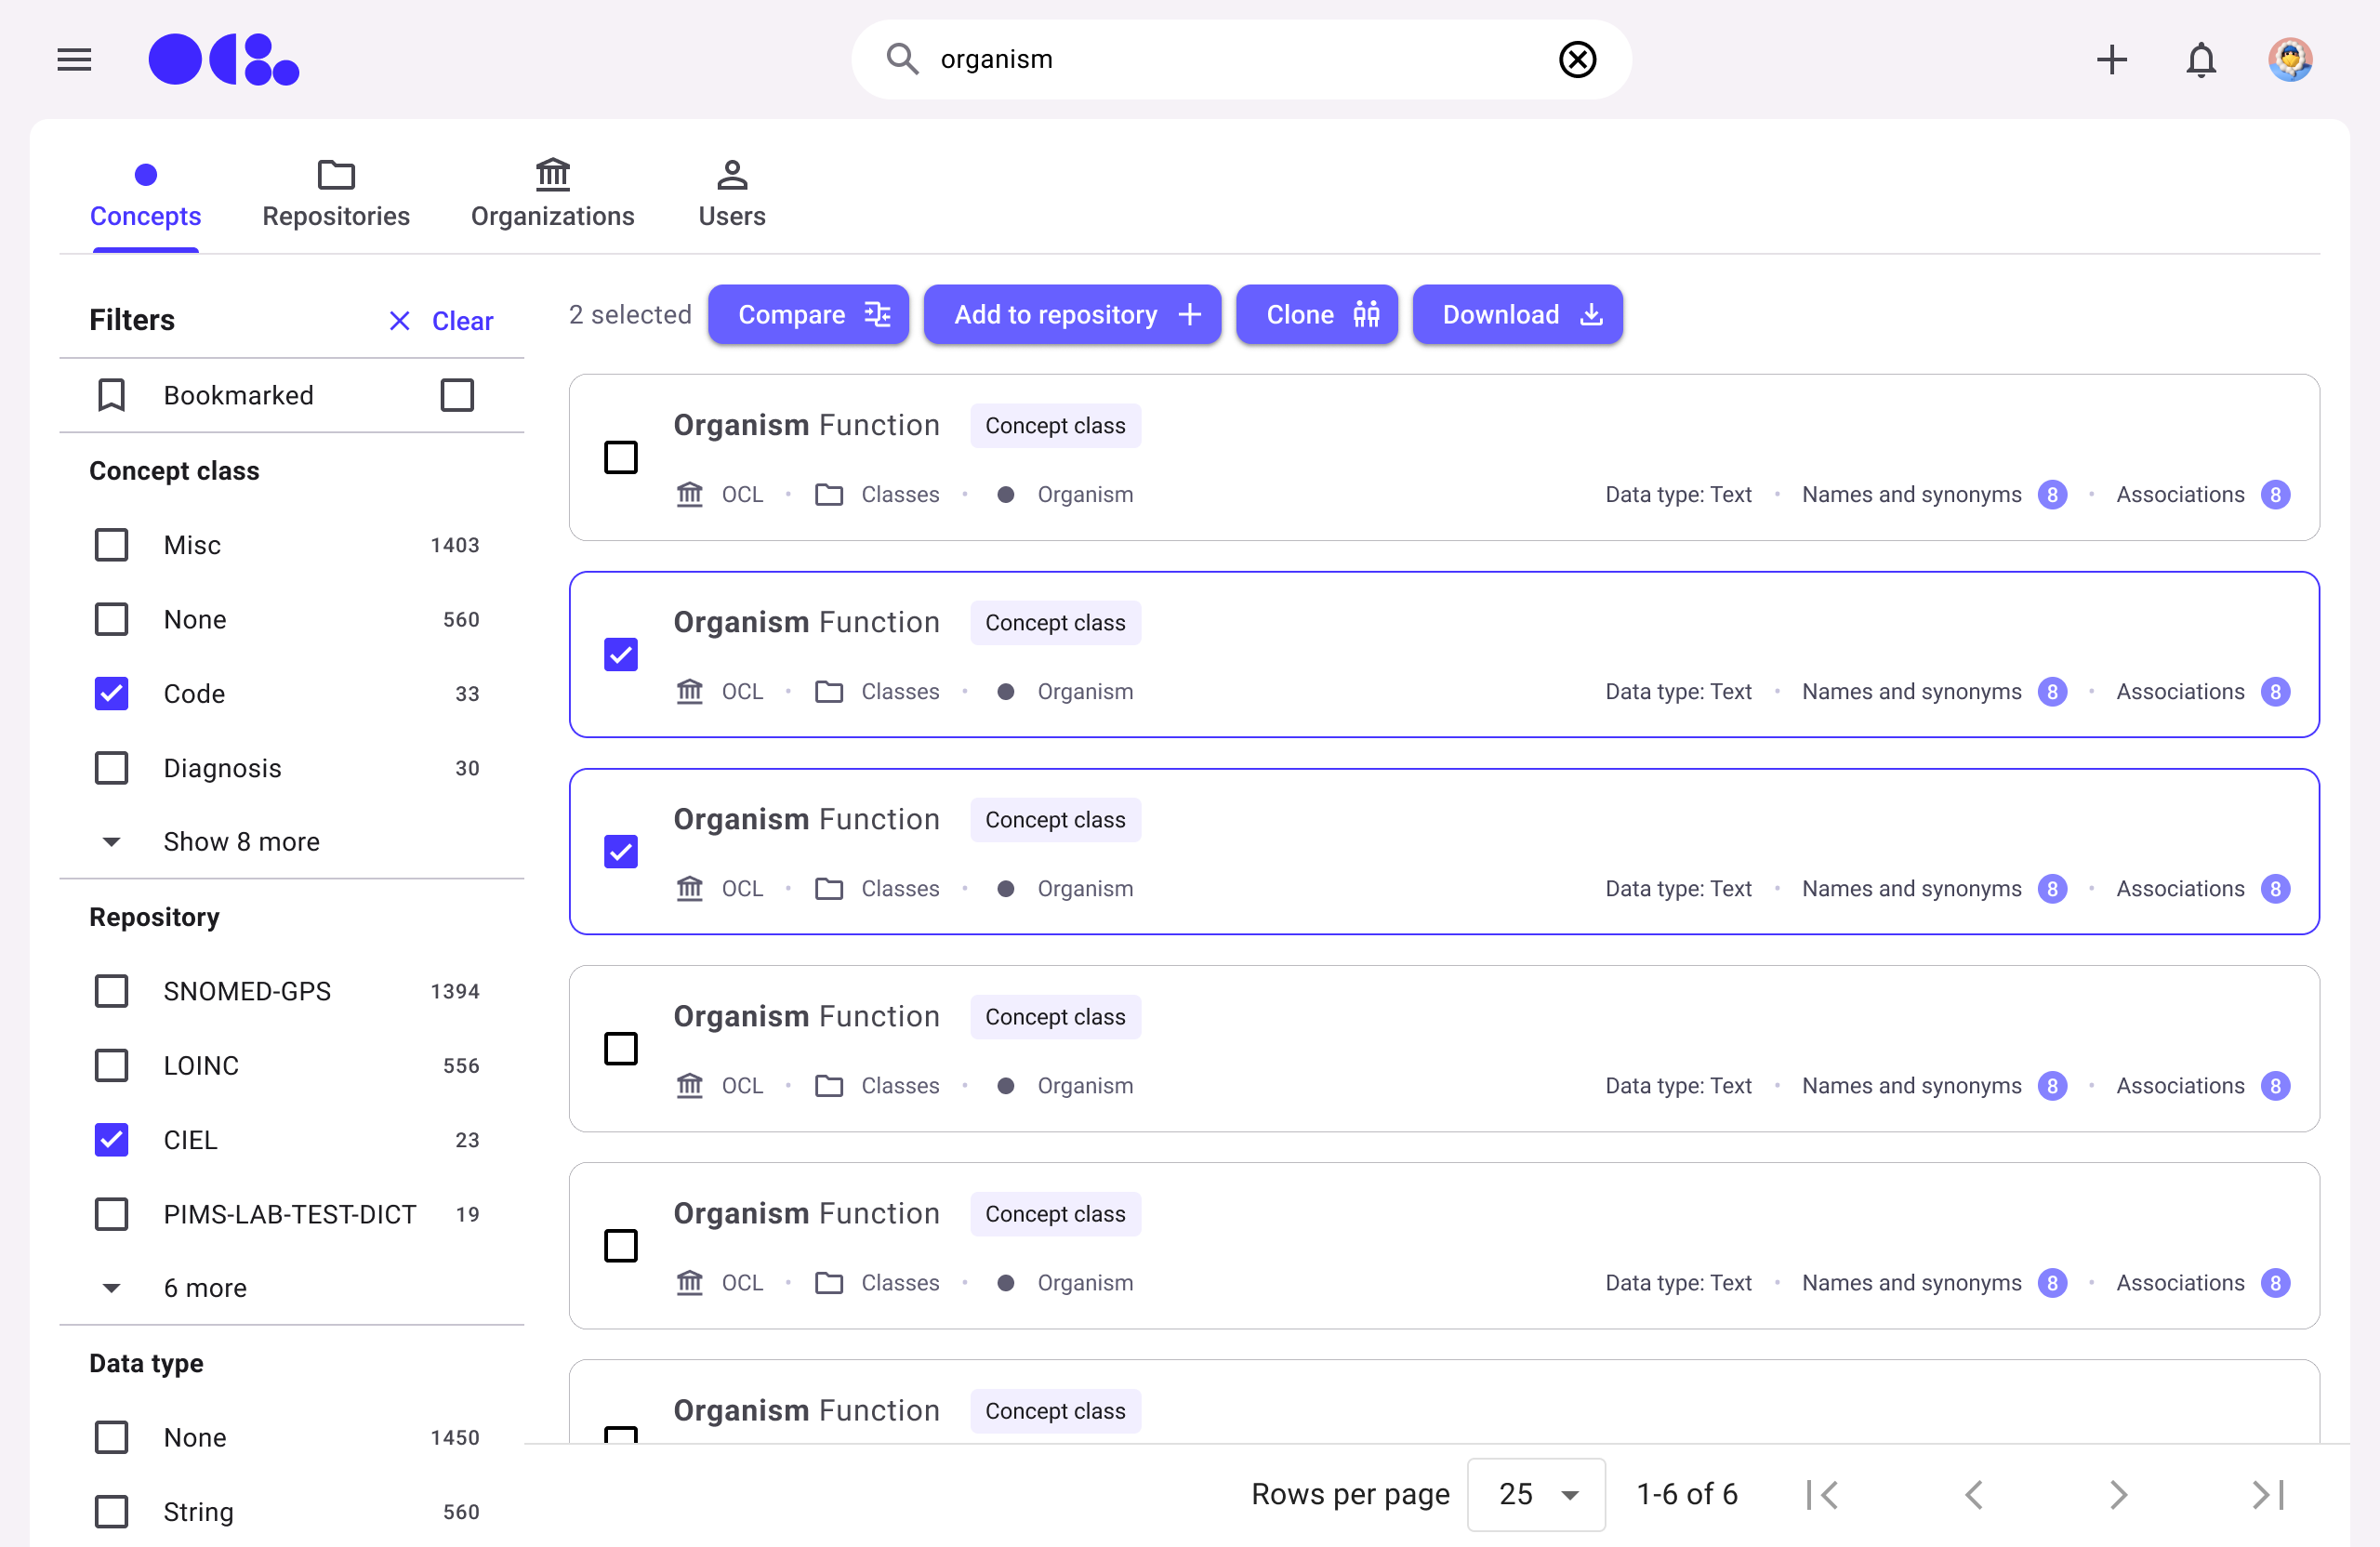Open the hamburger menu icon

(x=74, y=60)
